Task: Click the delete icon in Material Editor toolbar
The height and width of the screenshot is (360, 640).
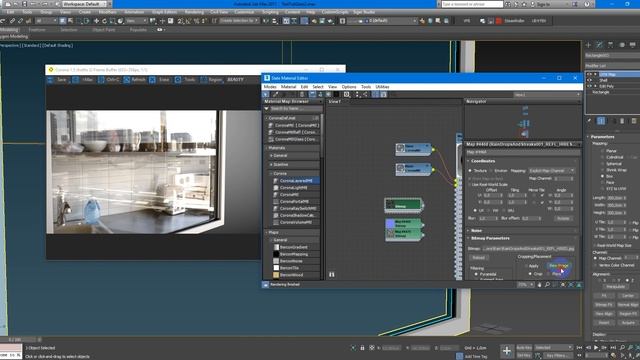Action: (302, 95)
